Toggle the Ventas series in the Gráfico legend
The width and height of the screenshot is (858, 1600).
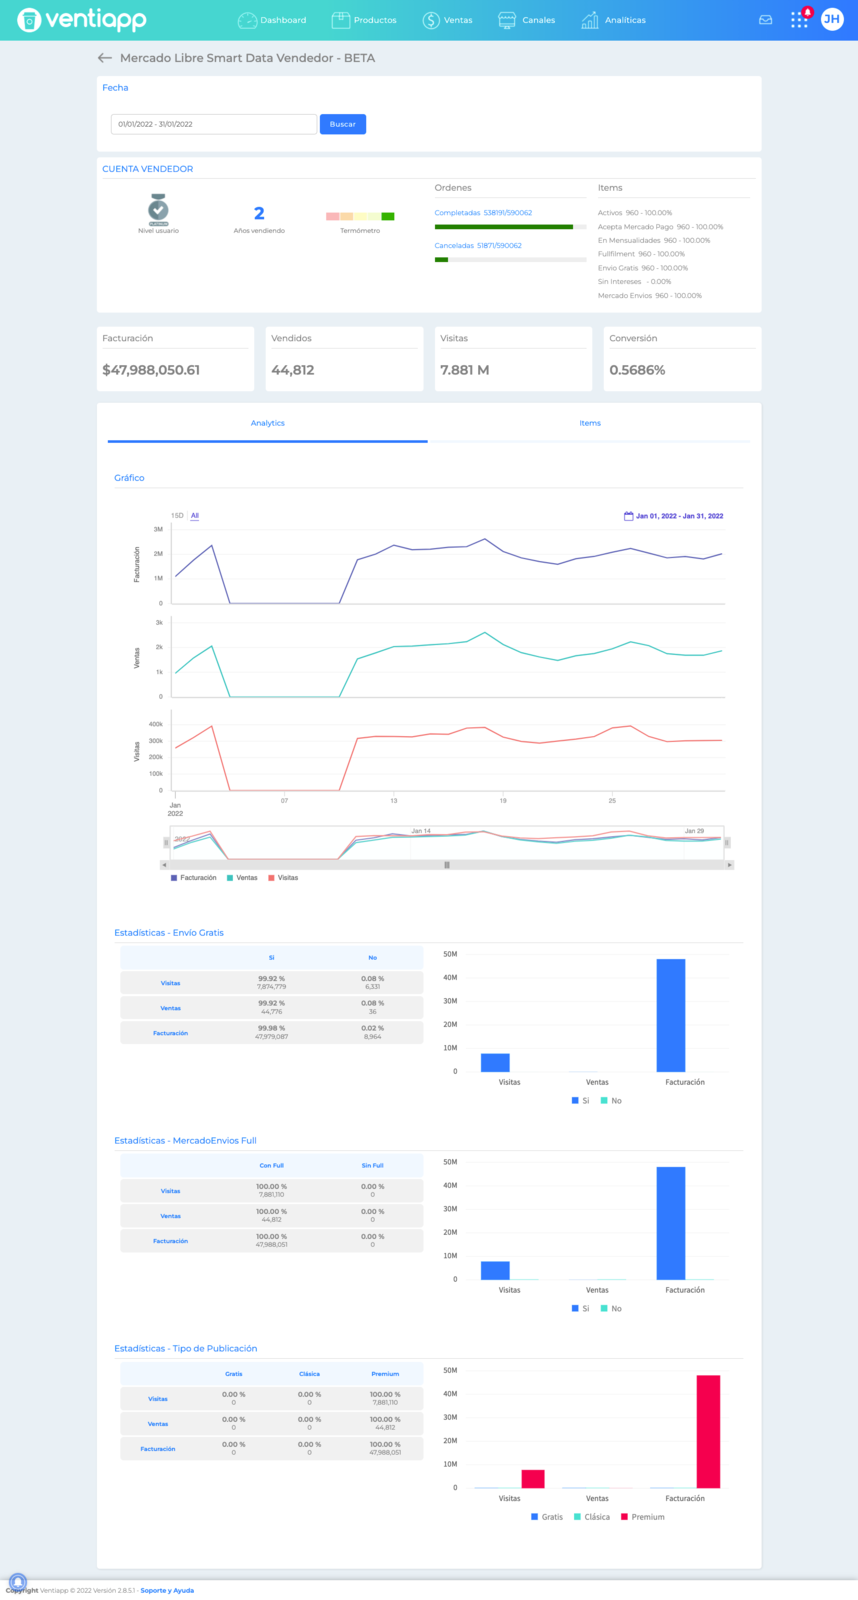tap(242, 878)
